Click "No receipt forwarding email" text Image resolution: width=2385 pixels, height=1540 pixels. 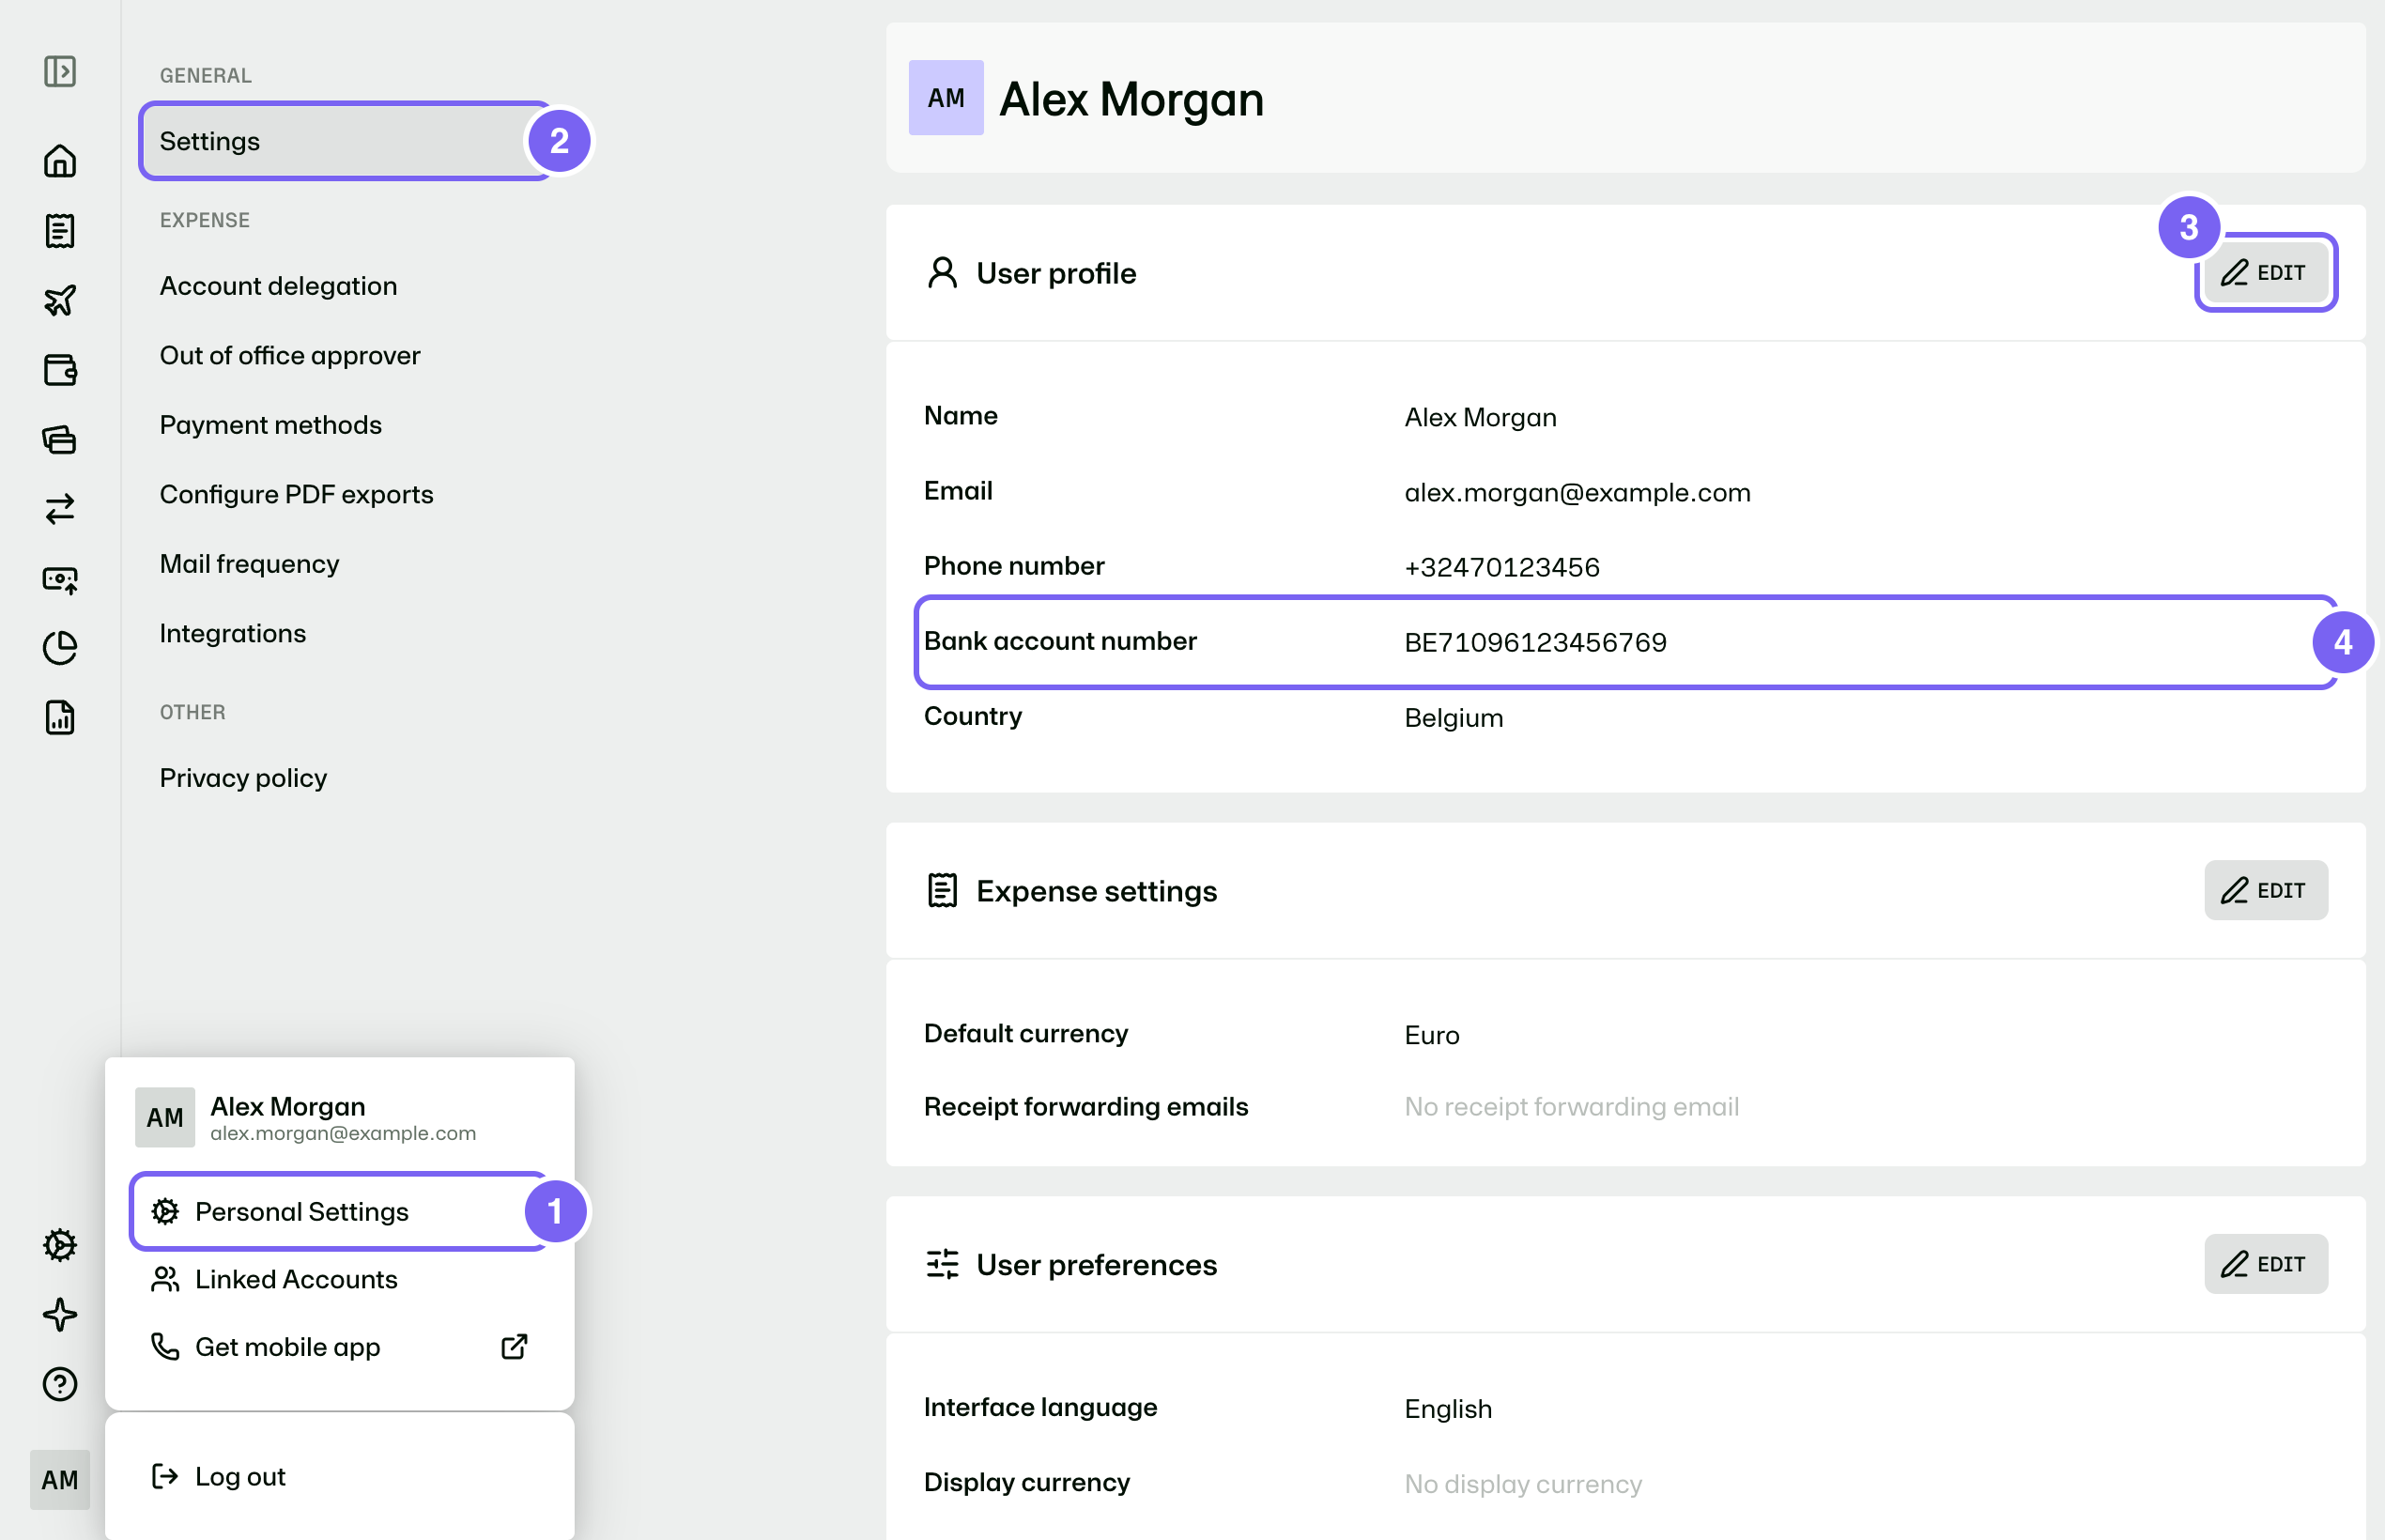[1571, 1107]
